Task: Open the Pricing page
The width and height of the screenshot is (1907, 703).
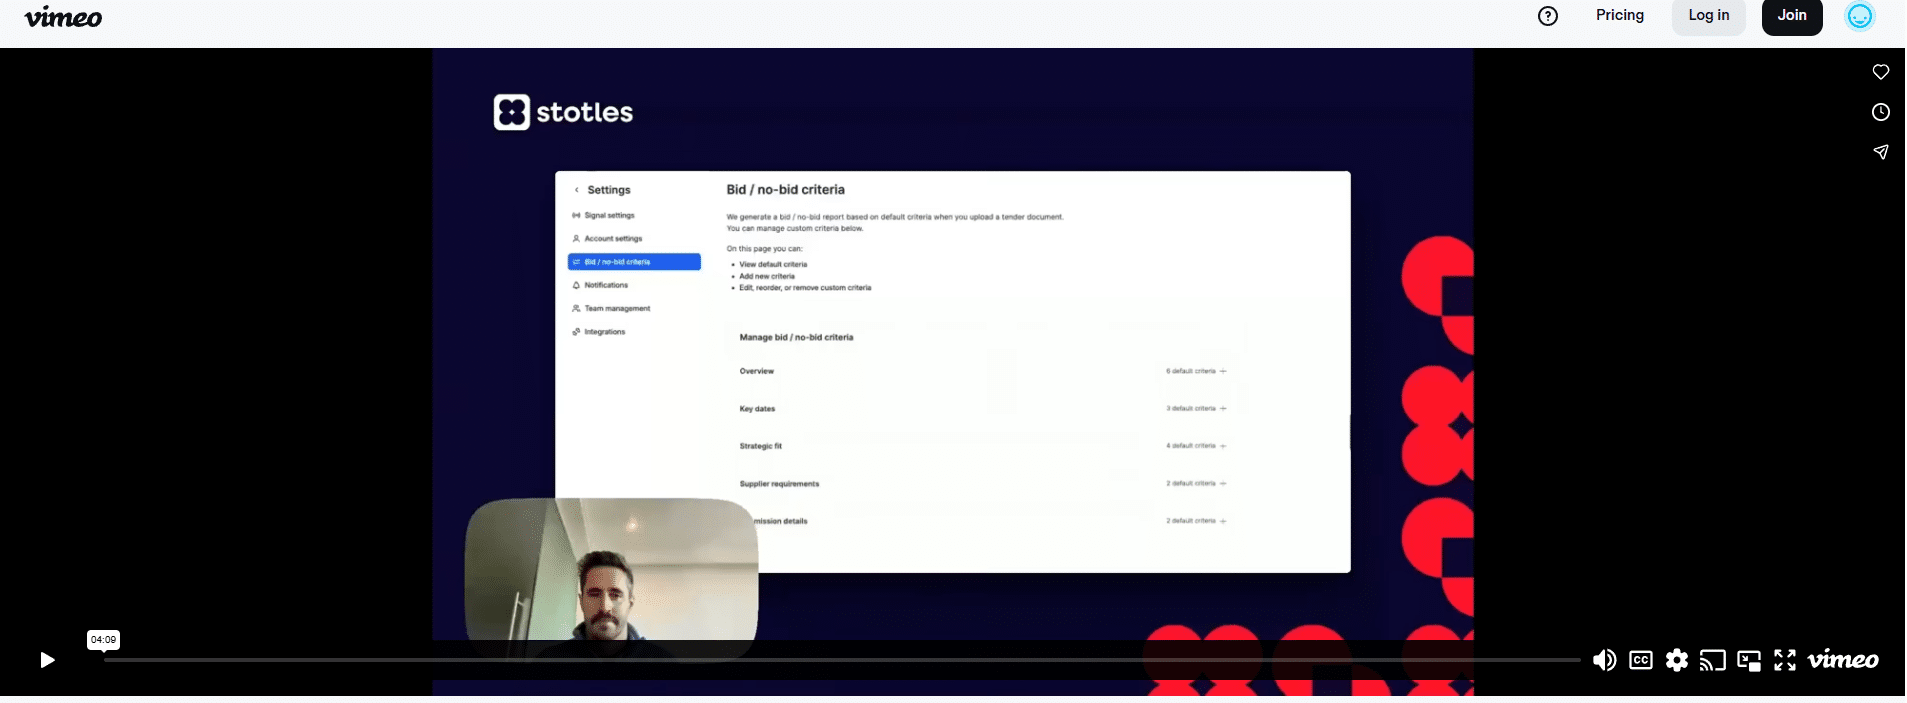Action: tap(1620, 16)
